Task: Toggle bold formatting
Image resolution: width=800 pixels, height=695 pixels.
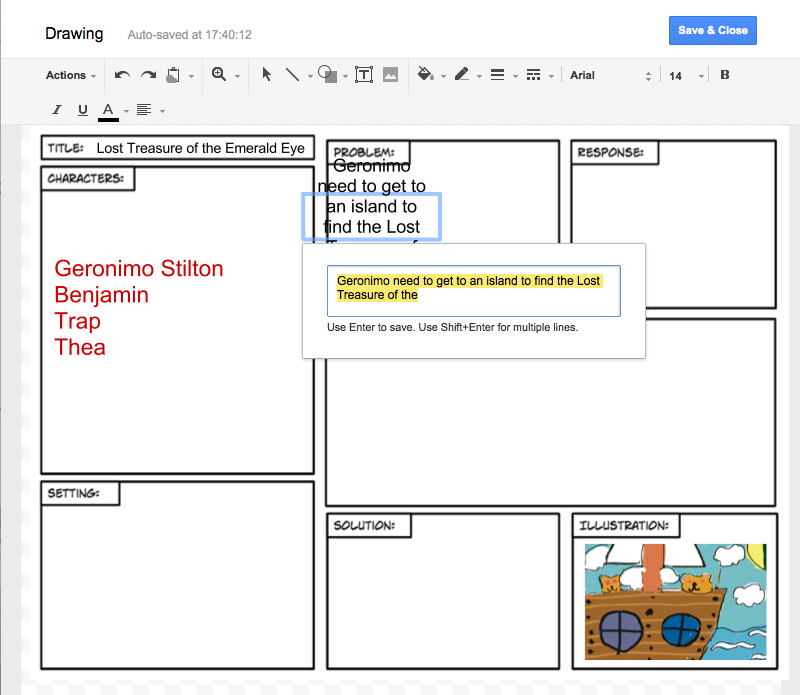Action: click(724, 74)
